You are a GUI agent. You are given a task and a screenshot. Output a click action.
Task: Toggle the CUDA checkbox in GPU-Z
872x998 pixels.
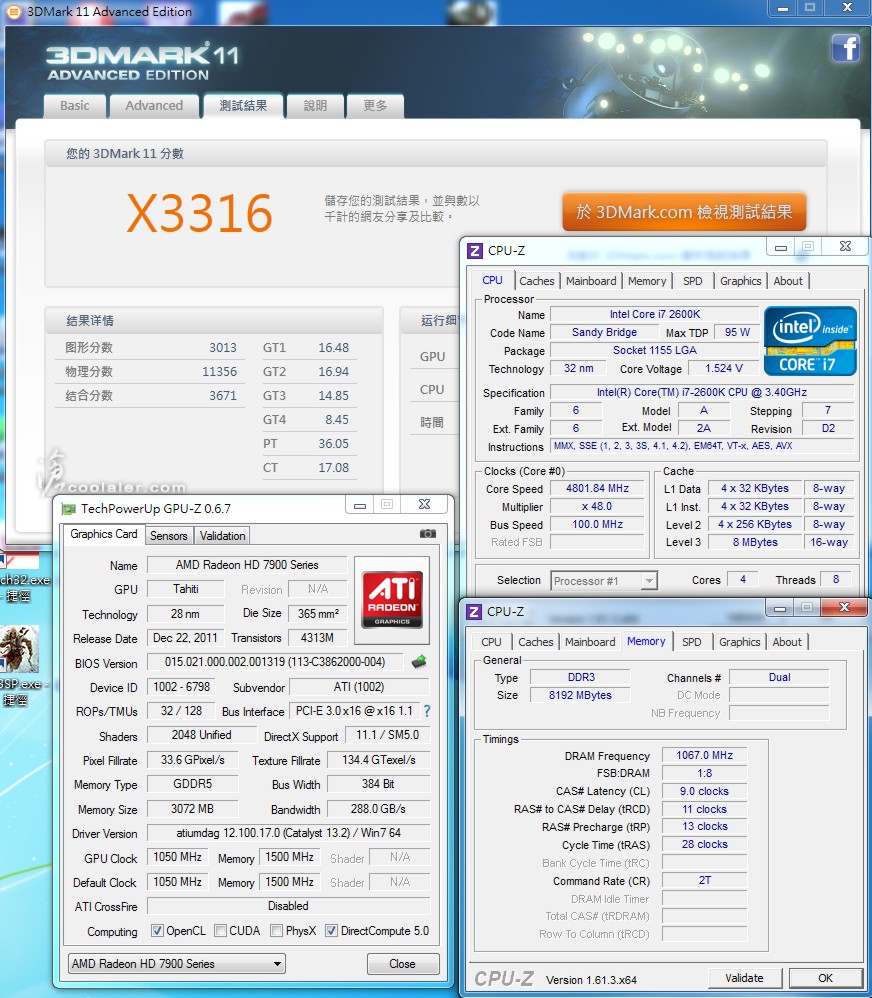coord(220,931)
